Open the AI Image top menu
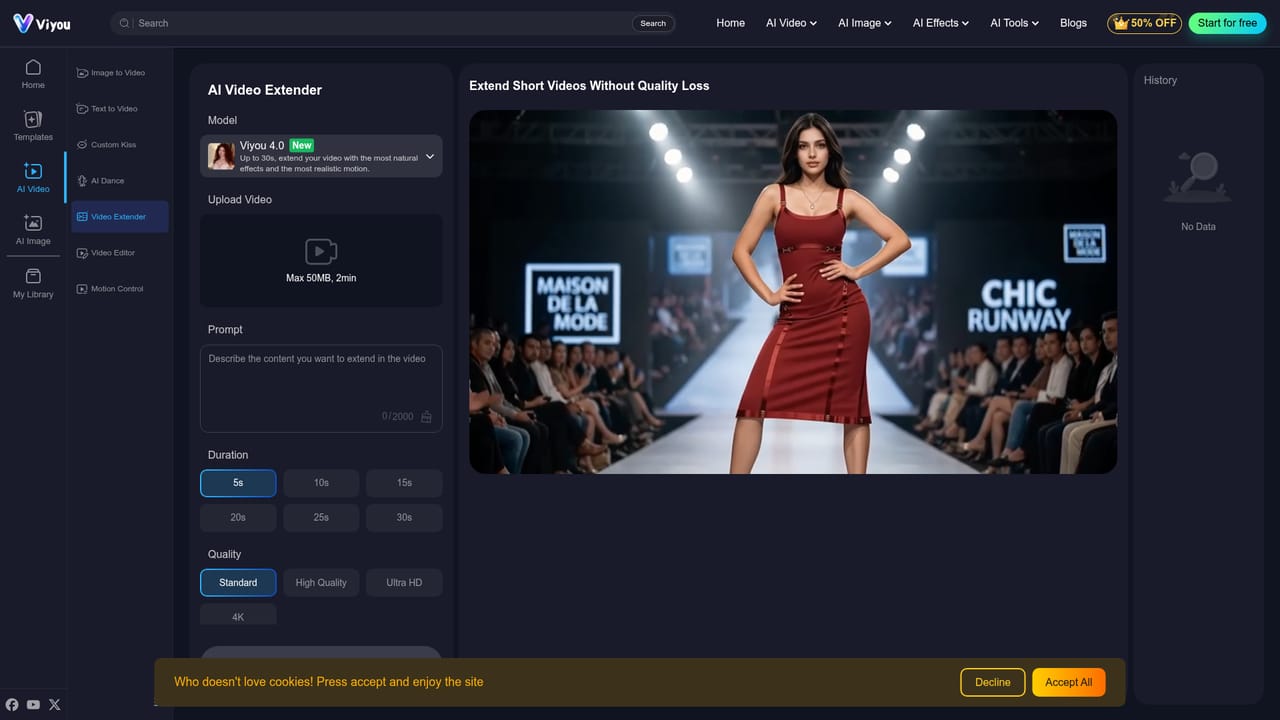The height and width of the screenshot is (720, 1280). [x=864, y=23]
